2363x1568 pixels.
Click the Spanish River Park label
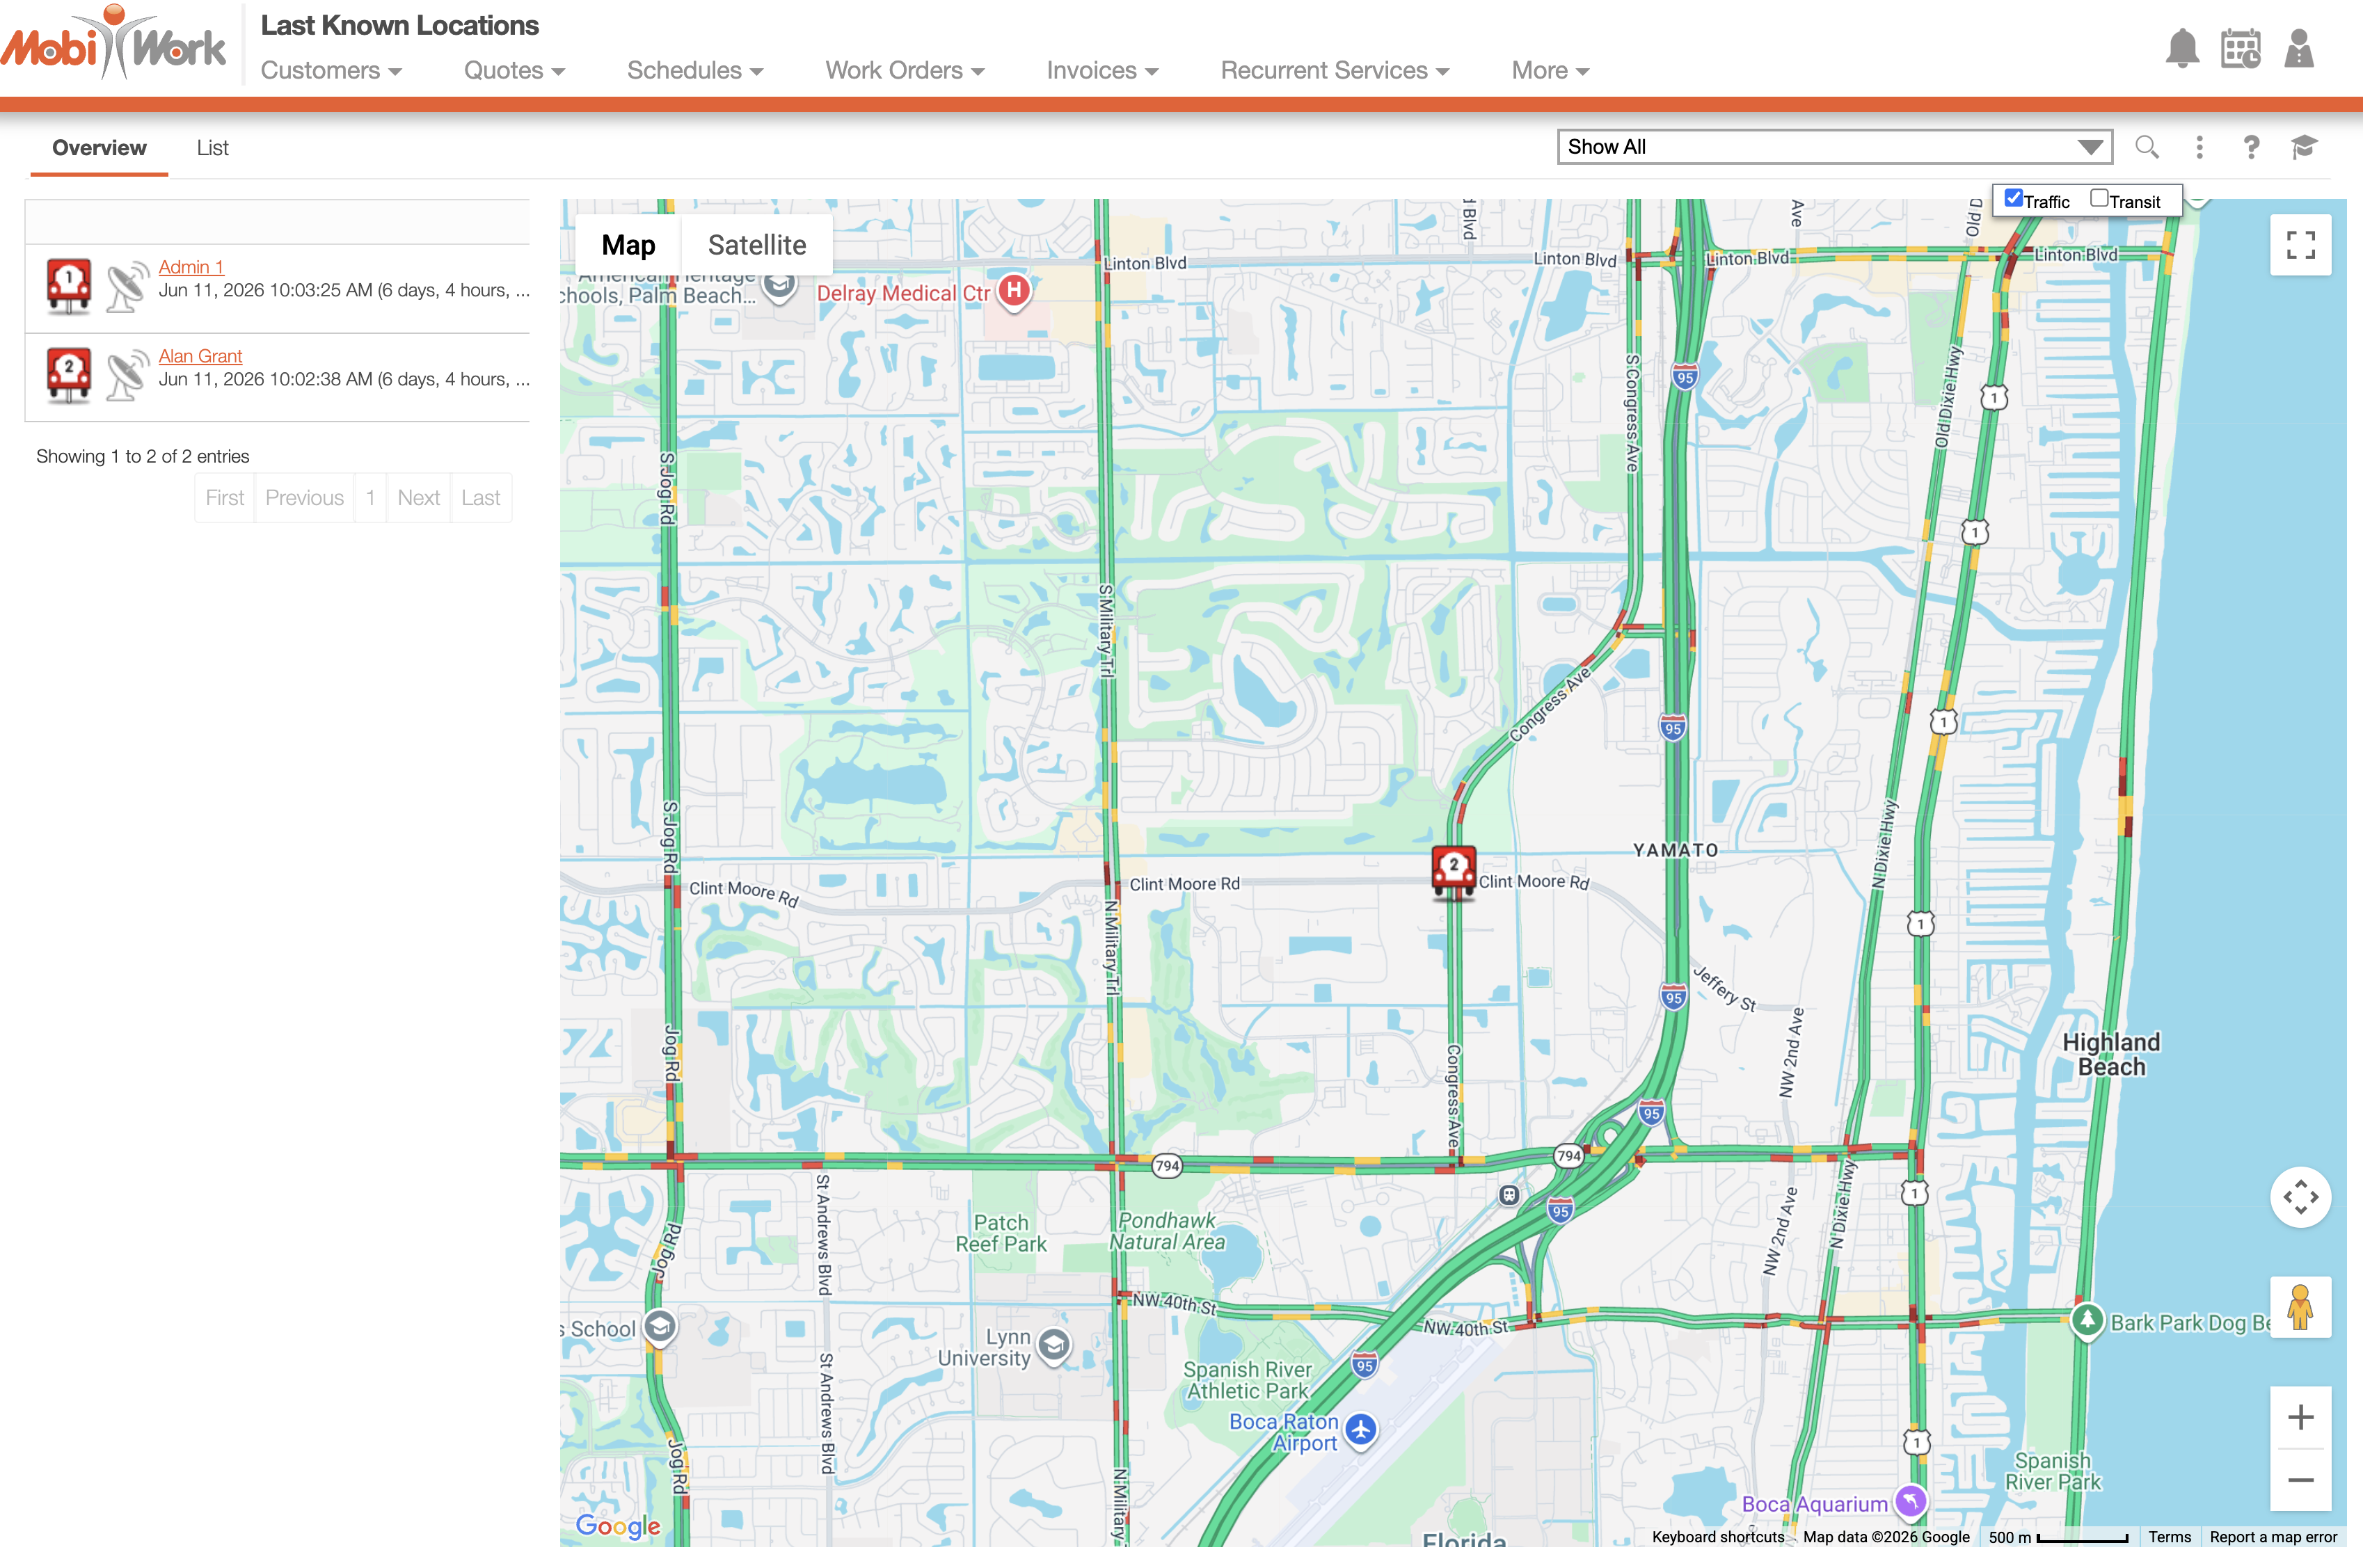[2053, 1471]
